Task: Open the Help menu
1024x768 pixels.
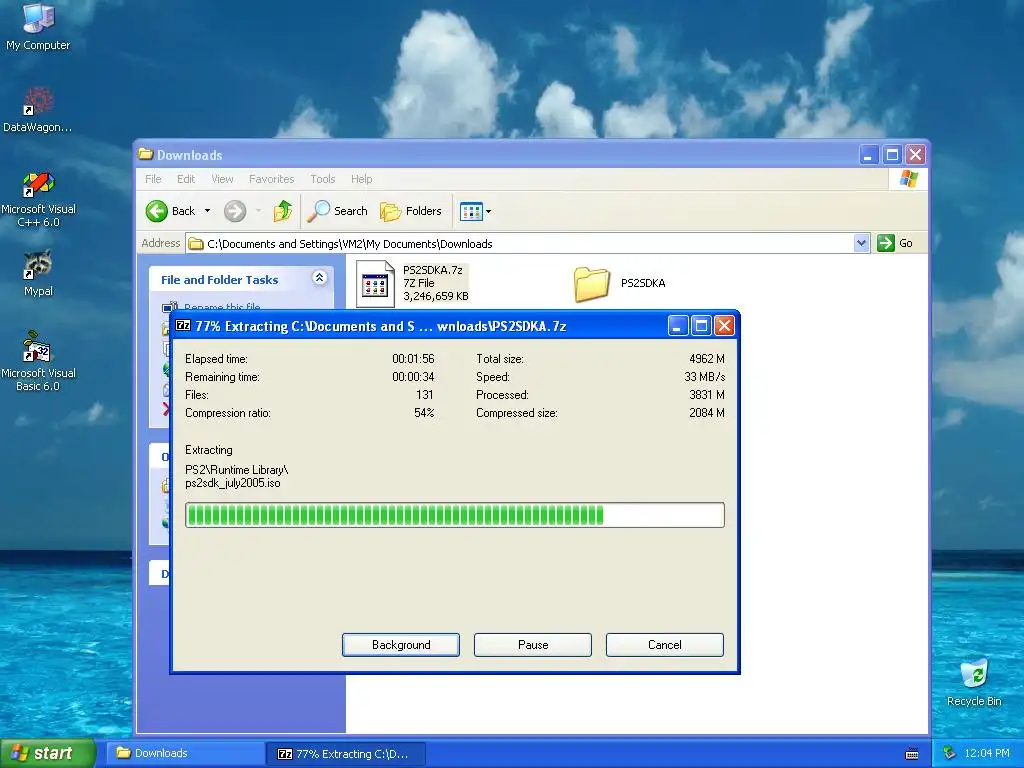Action: pyautogui.click(x=361, y=179)
